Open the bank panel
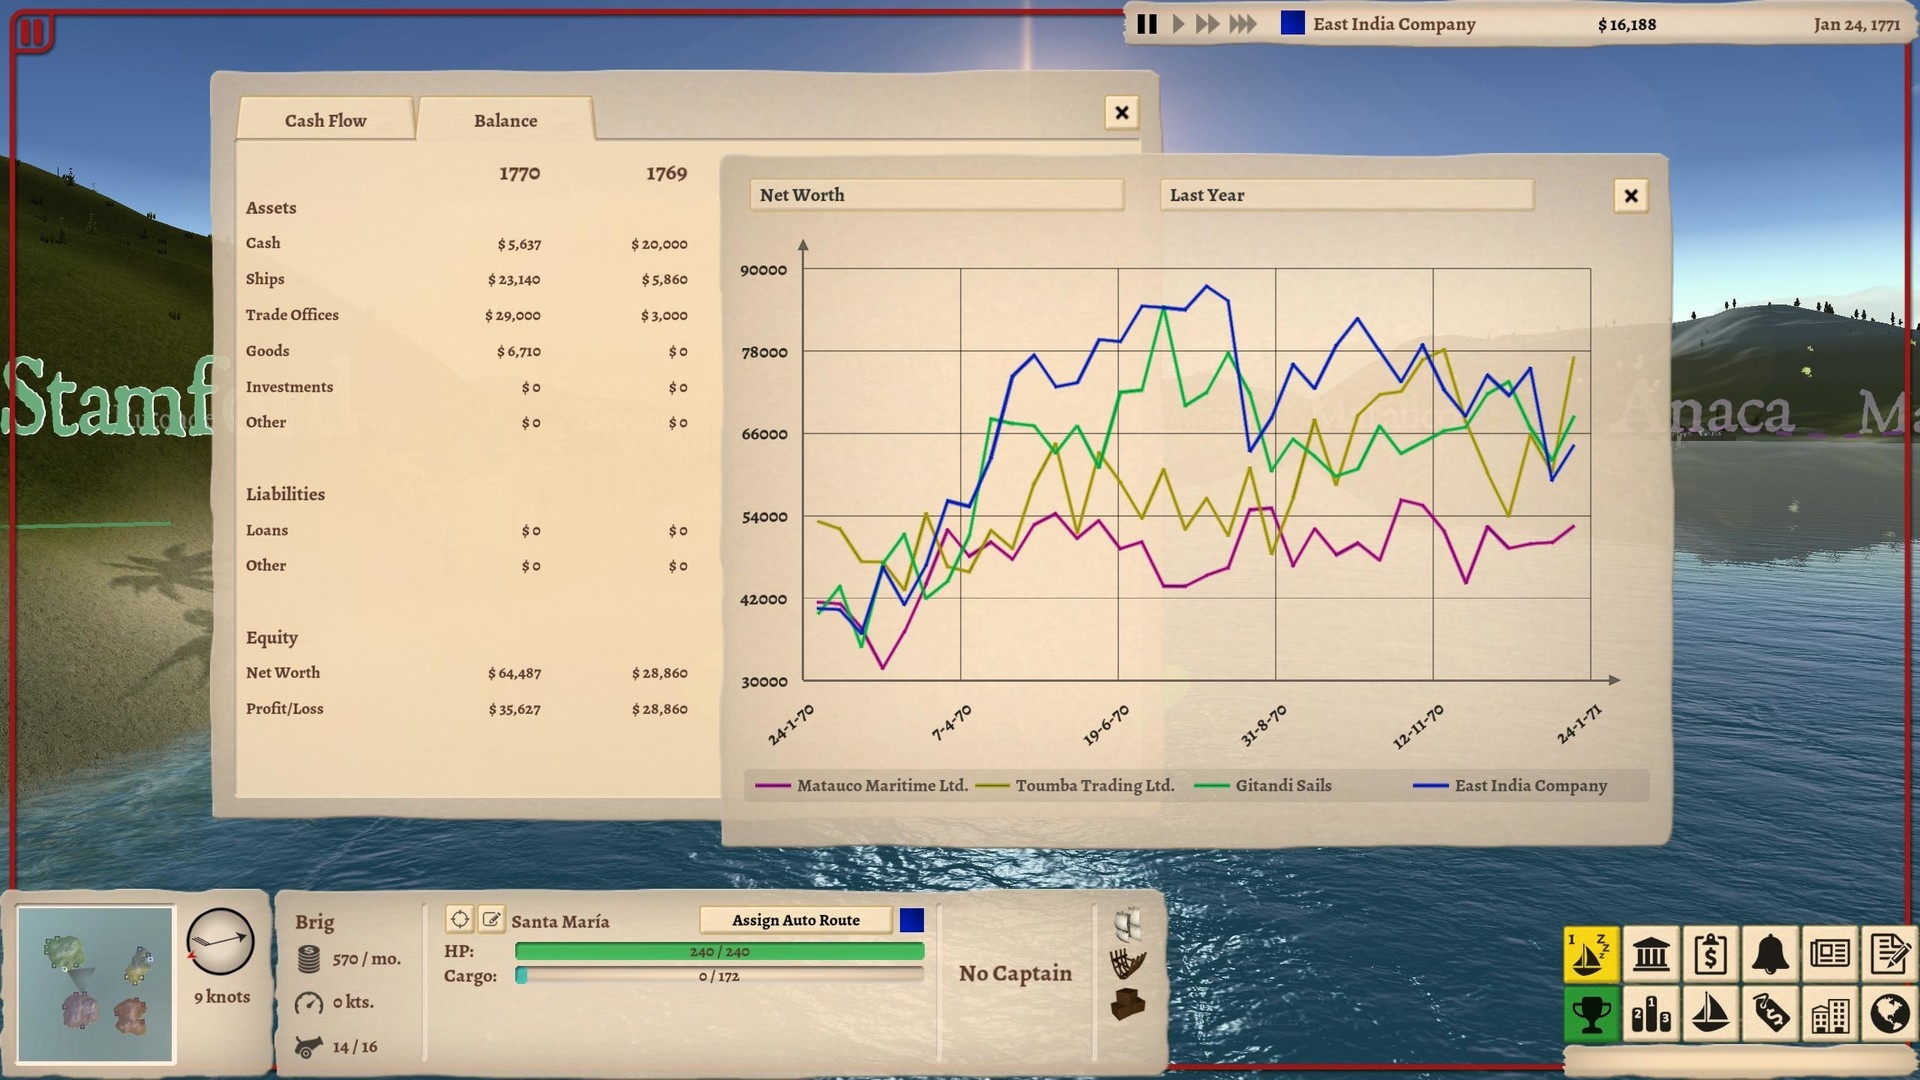 tap(1650, 954)
